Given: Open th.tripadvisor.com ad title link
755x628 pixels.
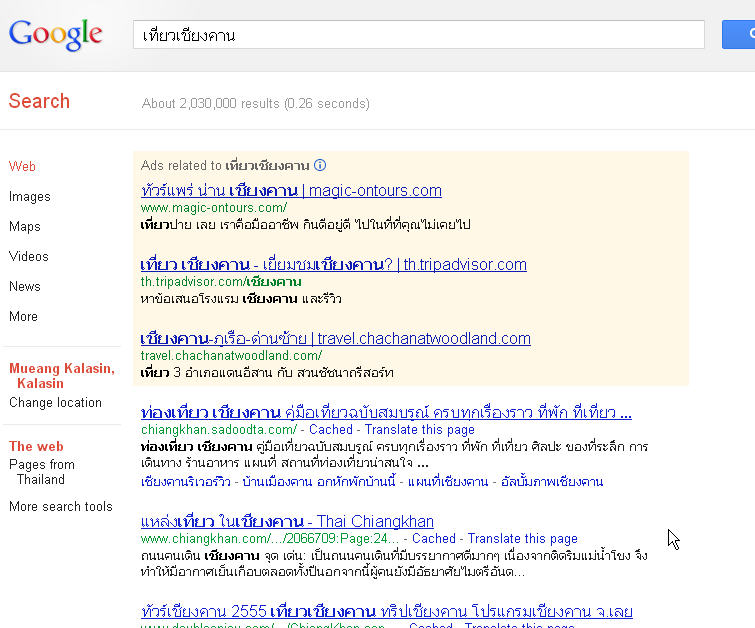Looking at the screenshot, I should (334, 264).
